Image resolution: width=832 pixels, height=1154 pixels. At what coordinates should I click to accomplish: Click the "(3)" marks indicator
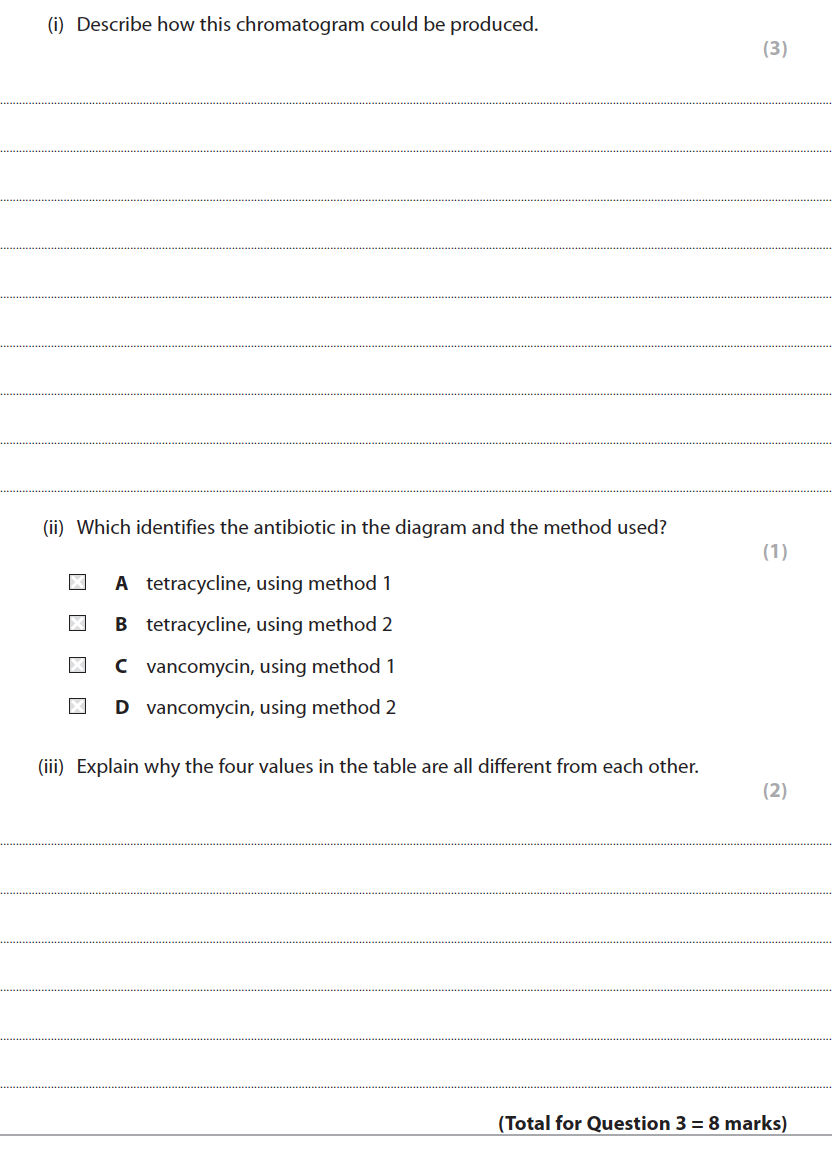[x=775, y=49]
